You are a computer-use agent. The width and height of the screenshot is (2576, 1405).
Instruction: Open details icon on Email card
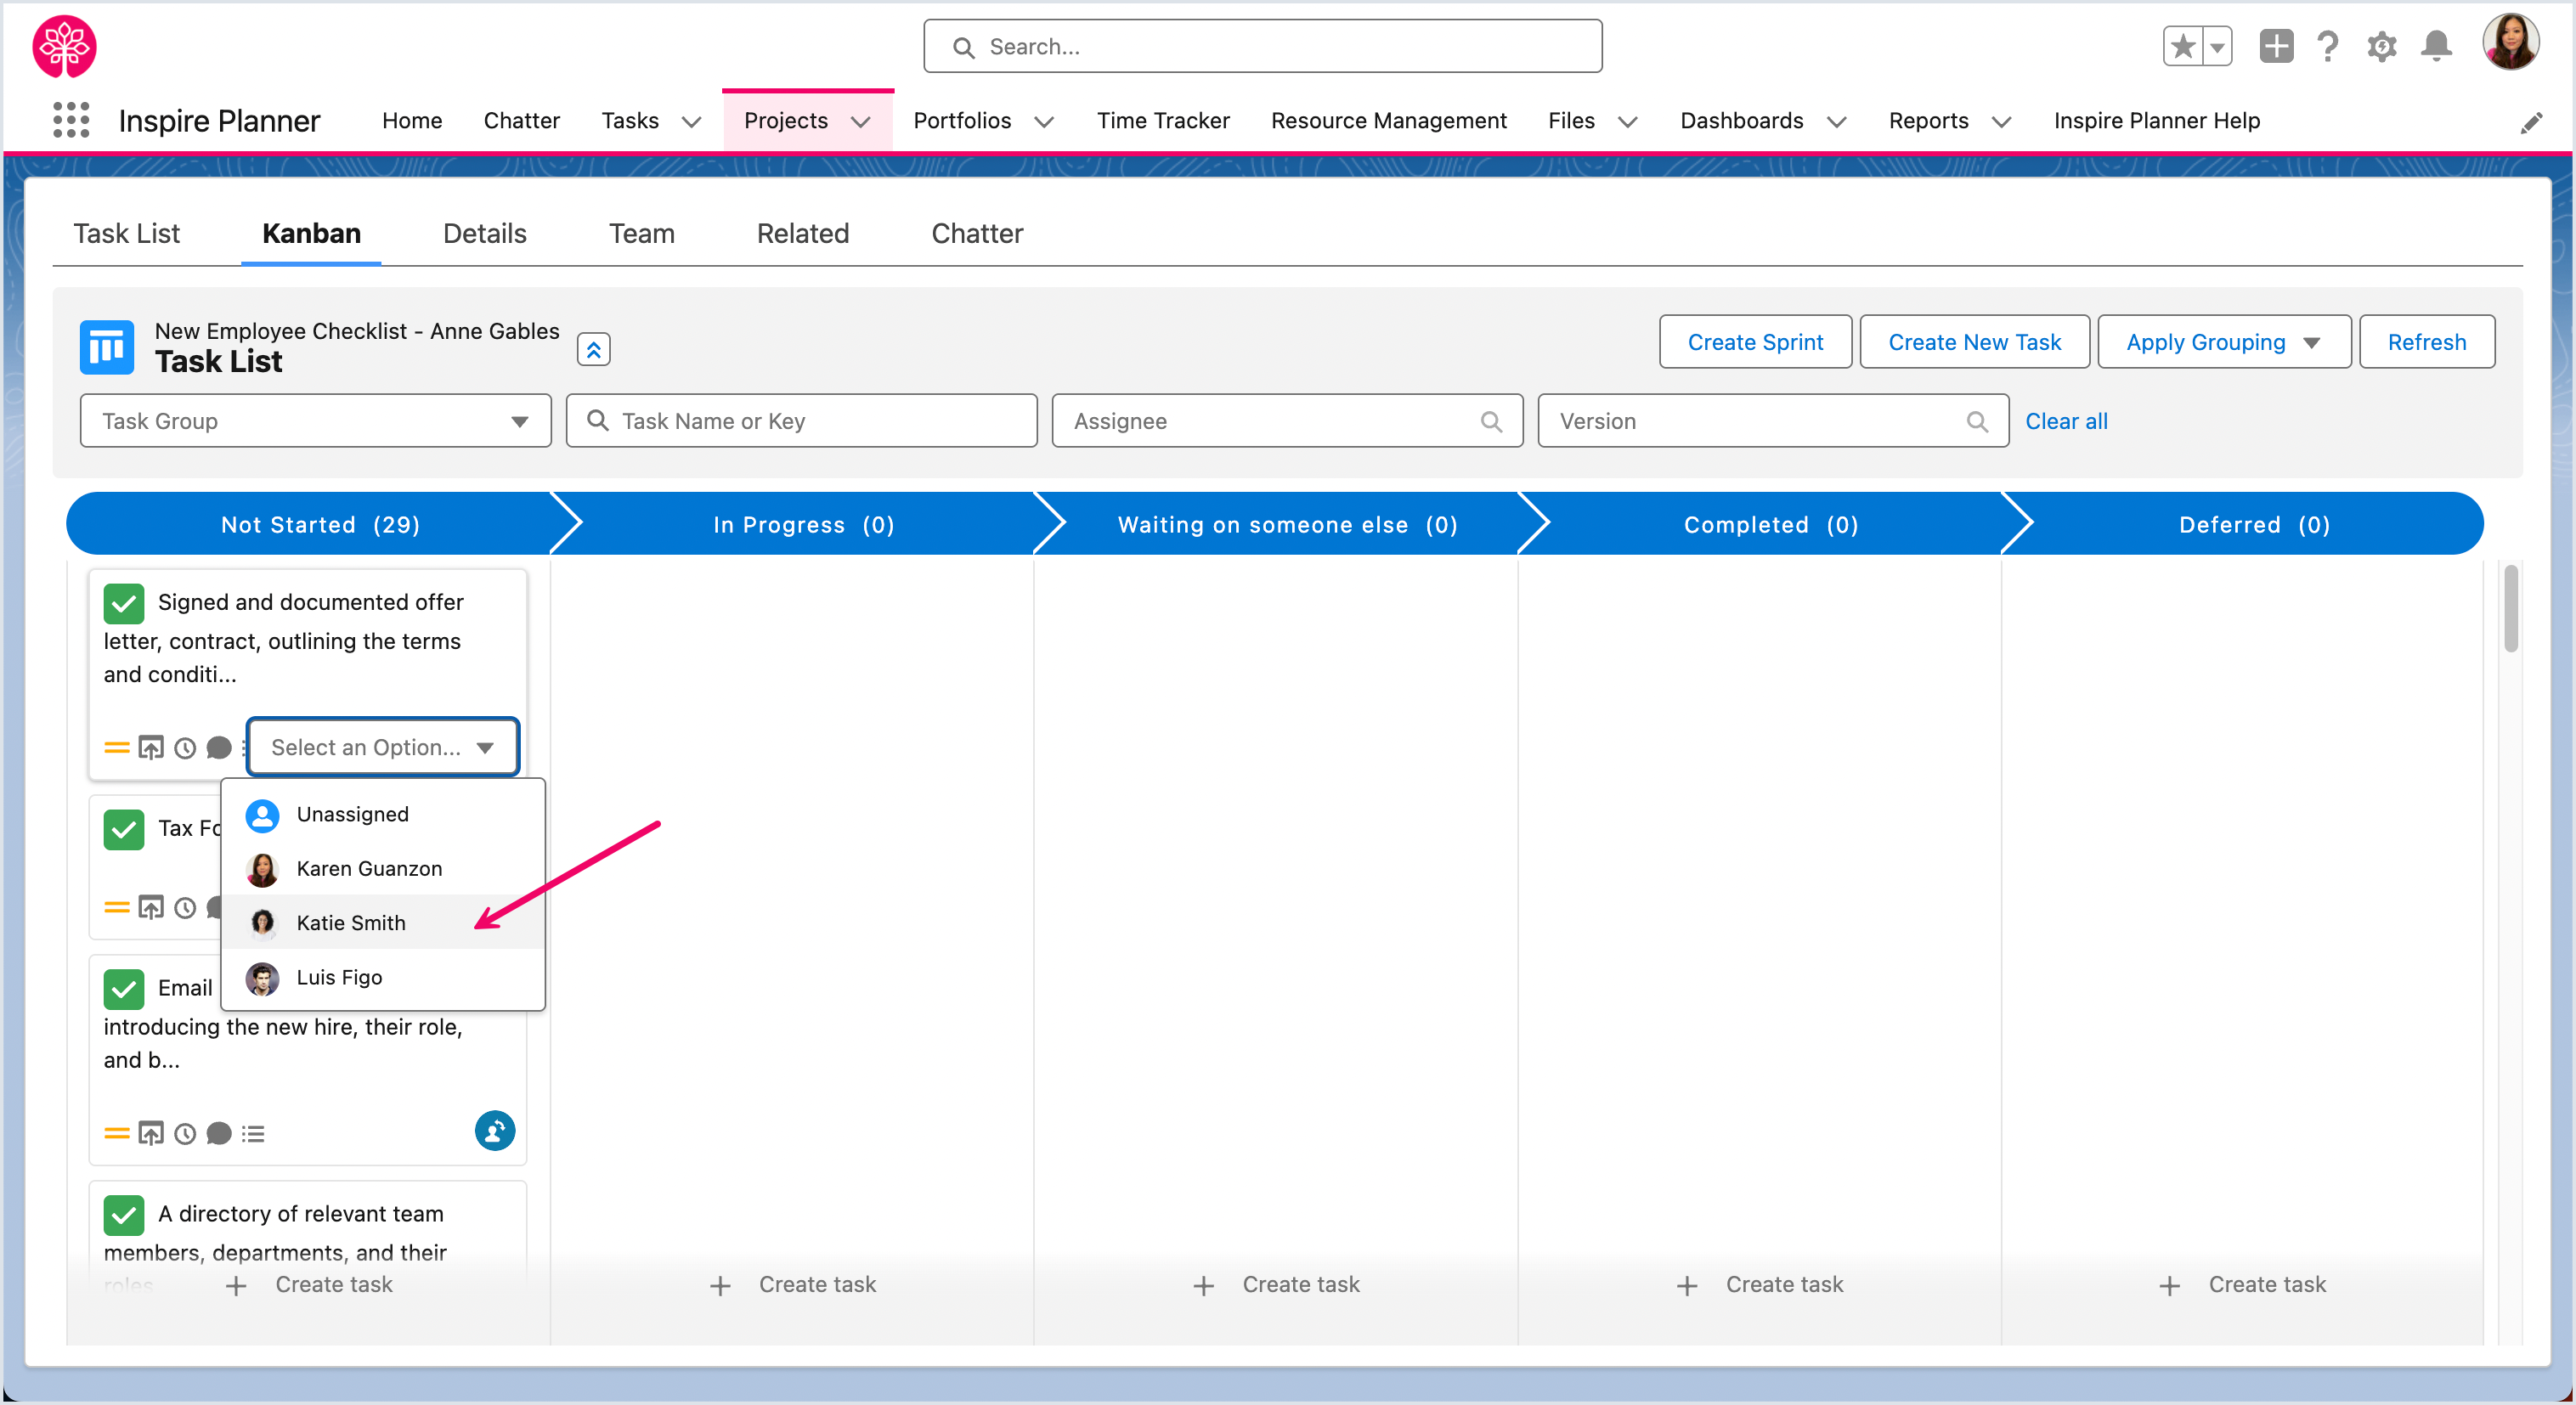coord(150,1133)
